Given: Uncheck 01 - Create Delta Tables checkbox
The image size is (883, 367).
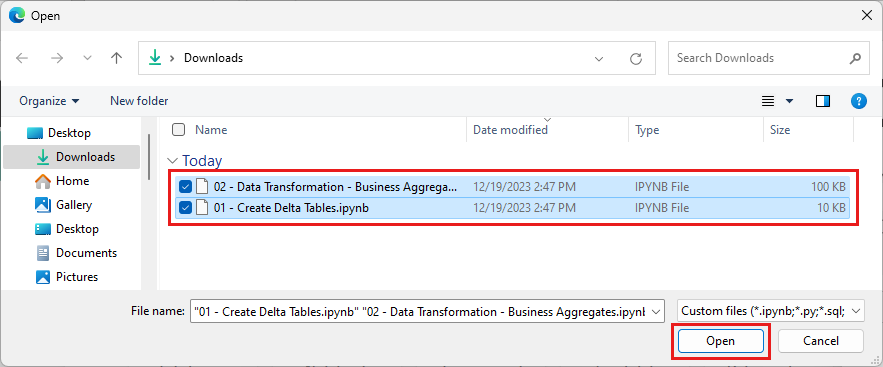Looking at the screenshot, I should click(185, 208).
